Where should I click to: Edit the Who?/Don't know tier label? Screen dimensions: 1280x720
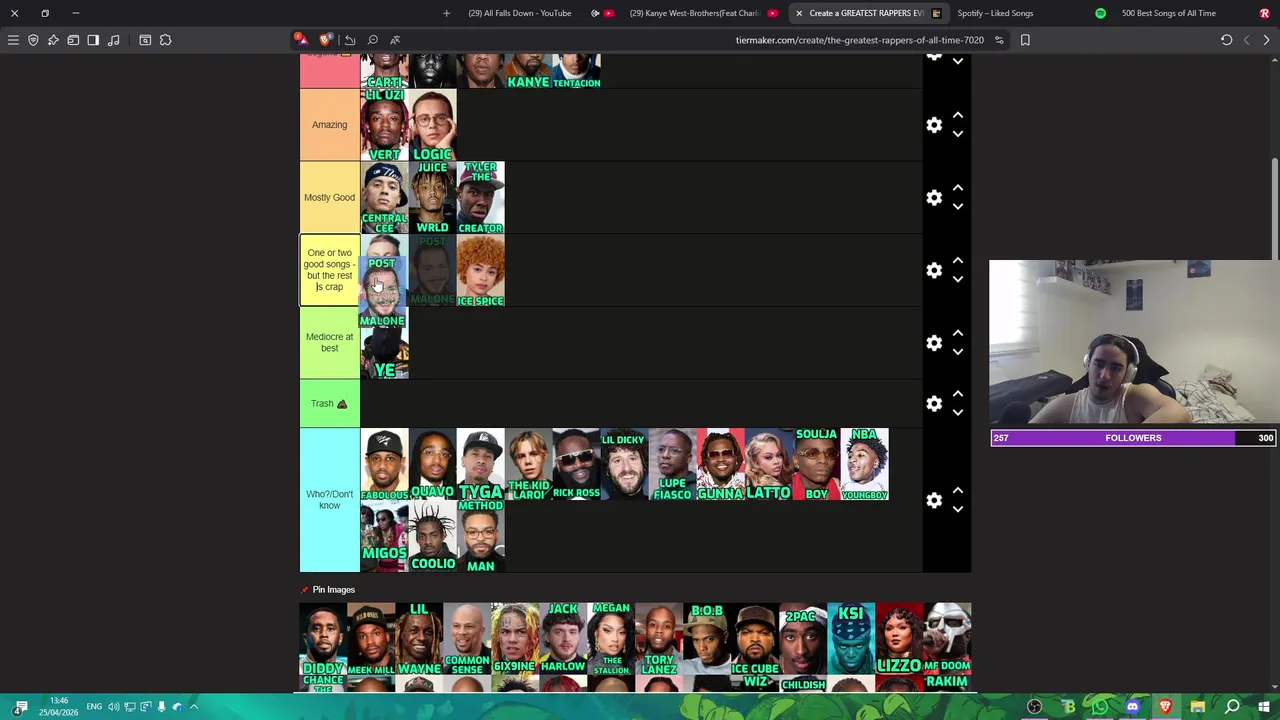pos(330,501)
